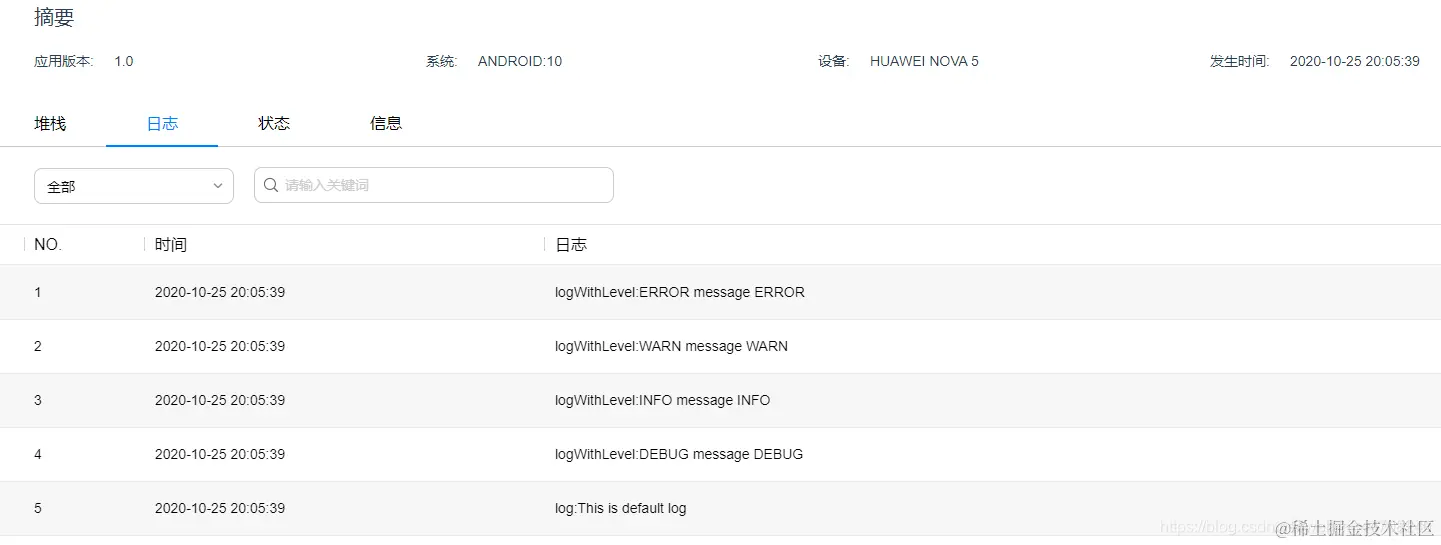Click the system value ANDROID:10
Viewport: 1441px width, 545px height.
coord(520,62)
